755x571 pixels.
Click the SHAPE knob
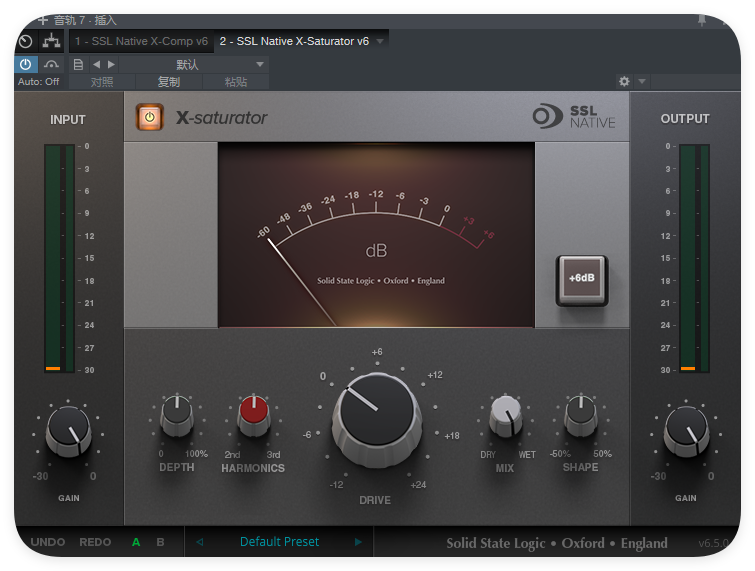[x=581, y=415]
